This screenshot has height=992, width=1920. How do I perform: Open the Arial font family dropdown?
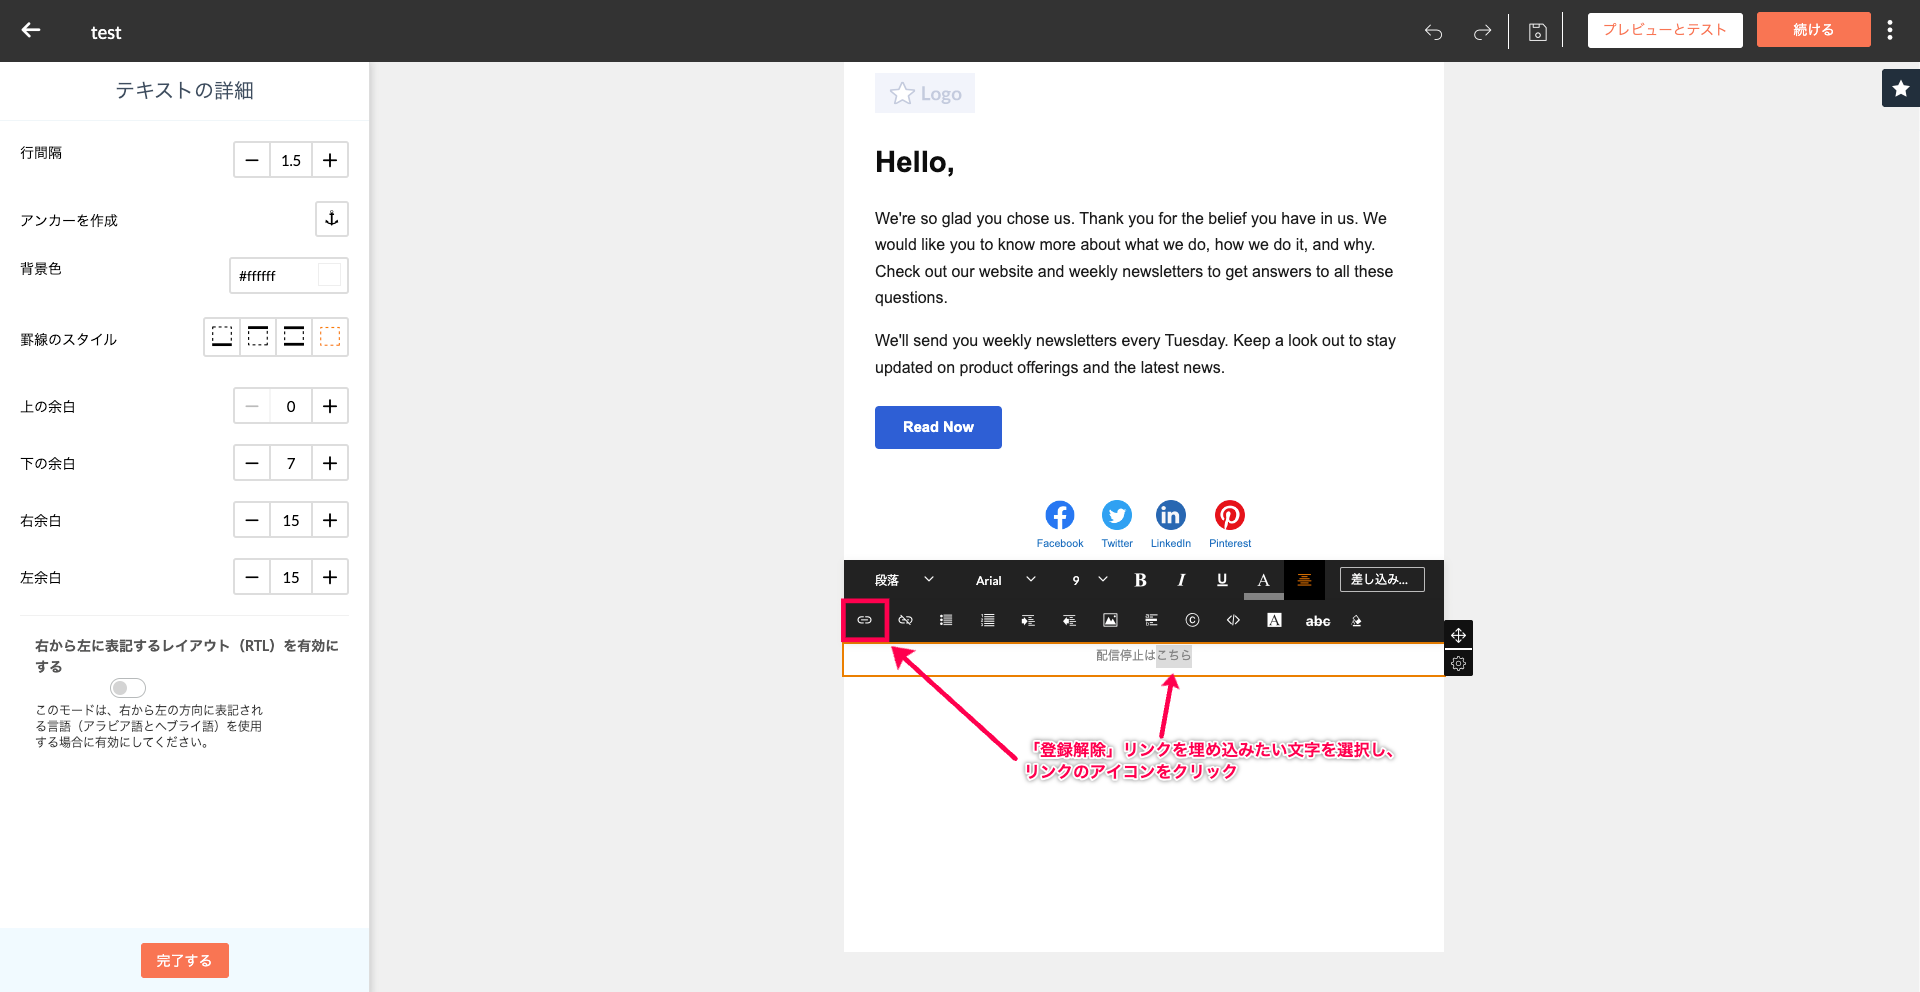tap(1005, 580)
